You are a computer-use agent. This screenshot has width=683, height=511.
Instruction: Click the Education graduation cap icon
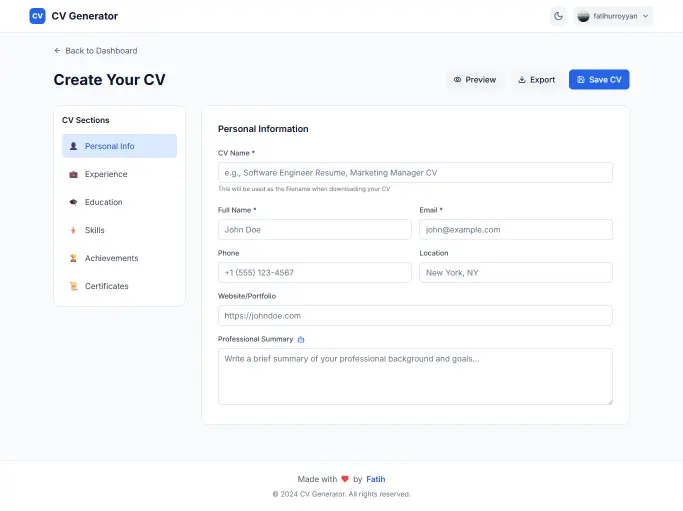[73, 202]
